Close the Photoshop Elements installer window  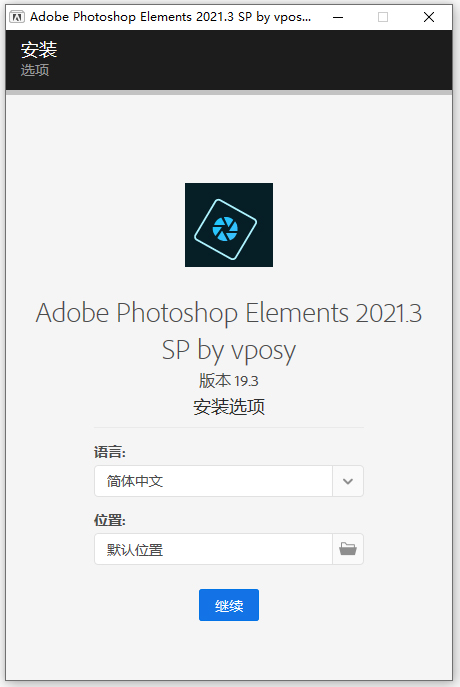(x=429, y=17)
